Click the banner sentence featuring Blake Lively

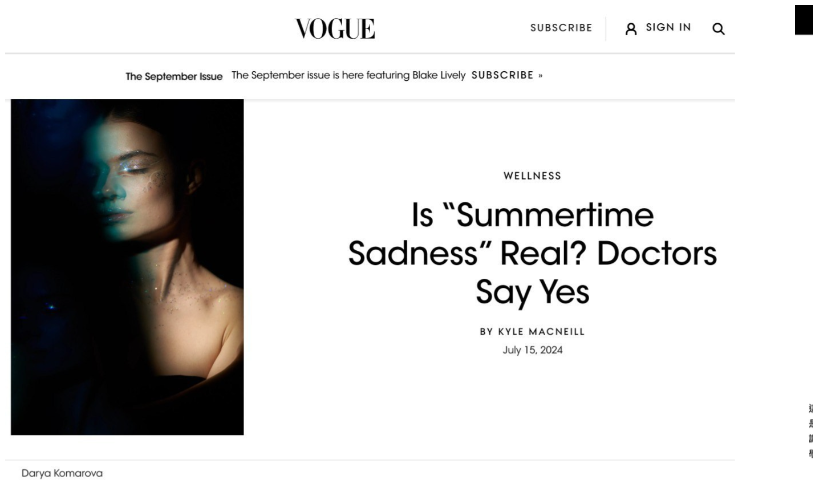pos(348,76)
